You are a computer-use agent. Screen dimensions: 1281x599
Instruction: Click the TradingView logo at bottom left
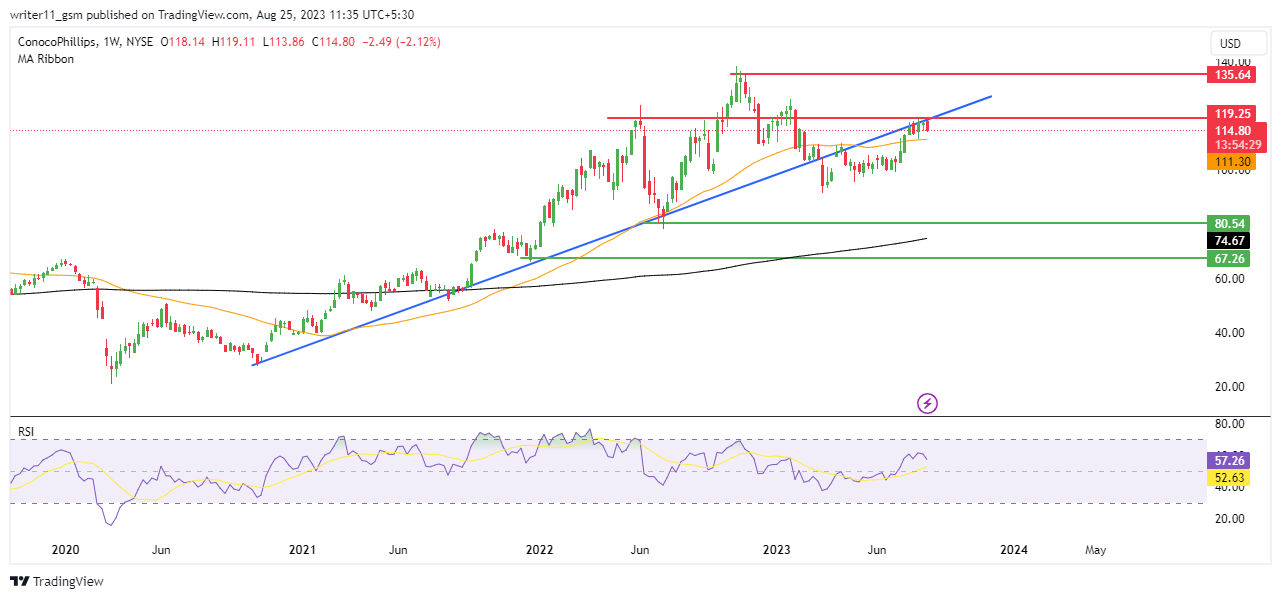click(57, 582)
